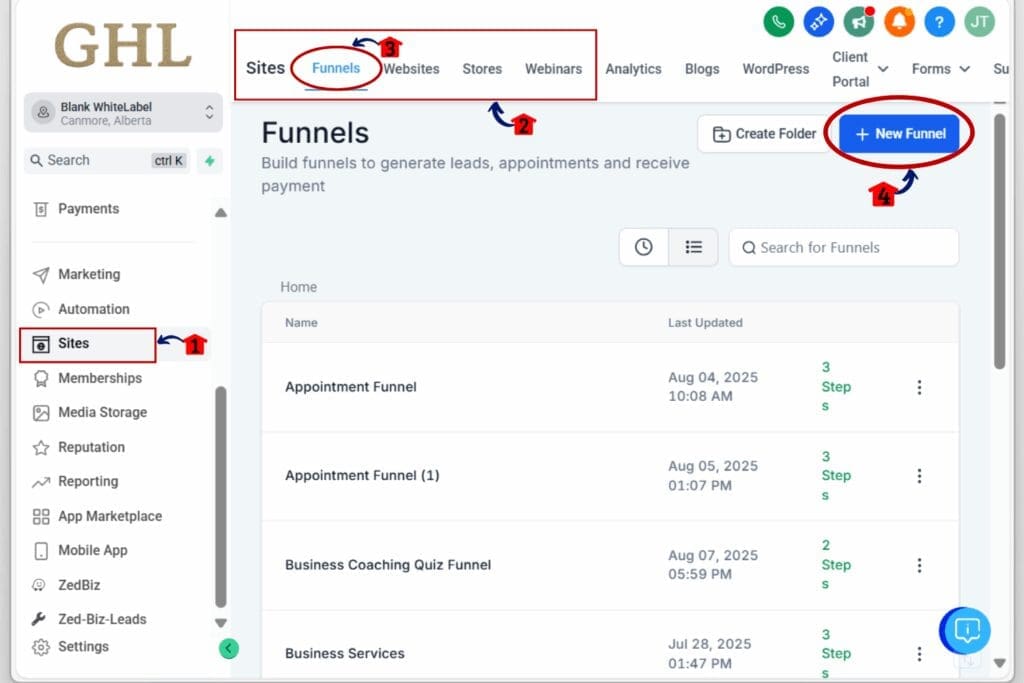Click 3 Steps for Appointment Funnel
Viewport: 1024px width, 683px height.
(x=835, y=387)
